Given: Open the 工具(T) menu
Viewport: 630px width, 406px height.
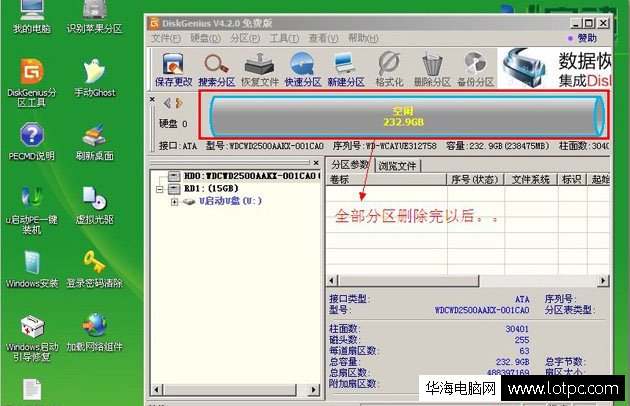Looking at the screenshot, I should point(284,38).
